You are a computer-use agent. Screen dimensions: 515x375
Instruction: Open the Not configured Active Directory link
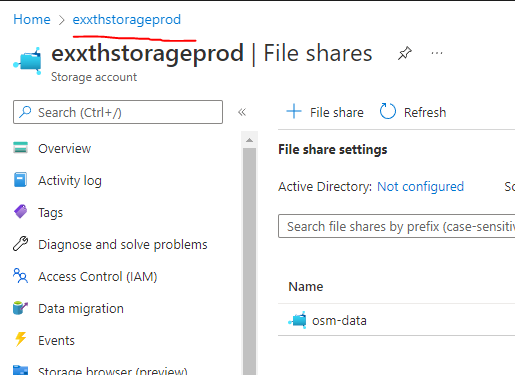point(420,187)
